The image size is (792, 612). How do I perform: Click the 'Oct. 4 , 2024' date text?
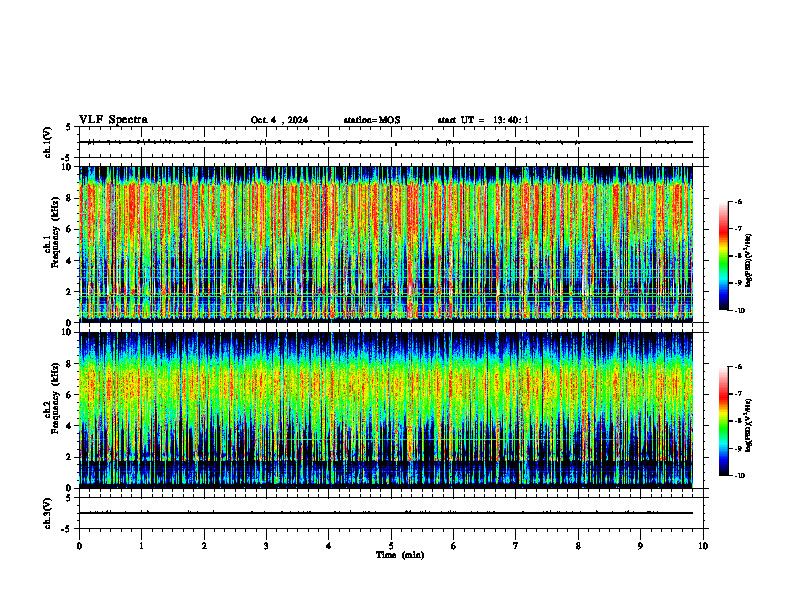(x=279, y=120)
